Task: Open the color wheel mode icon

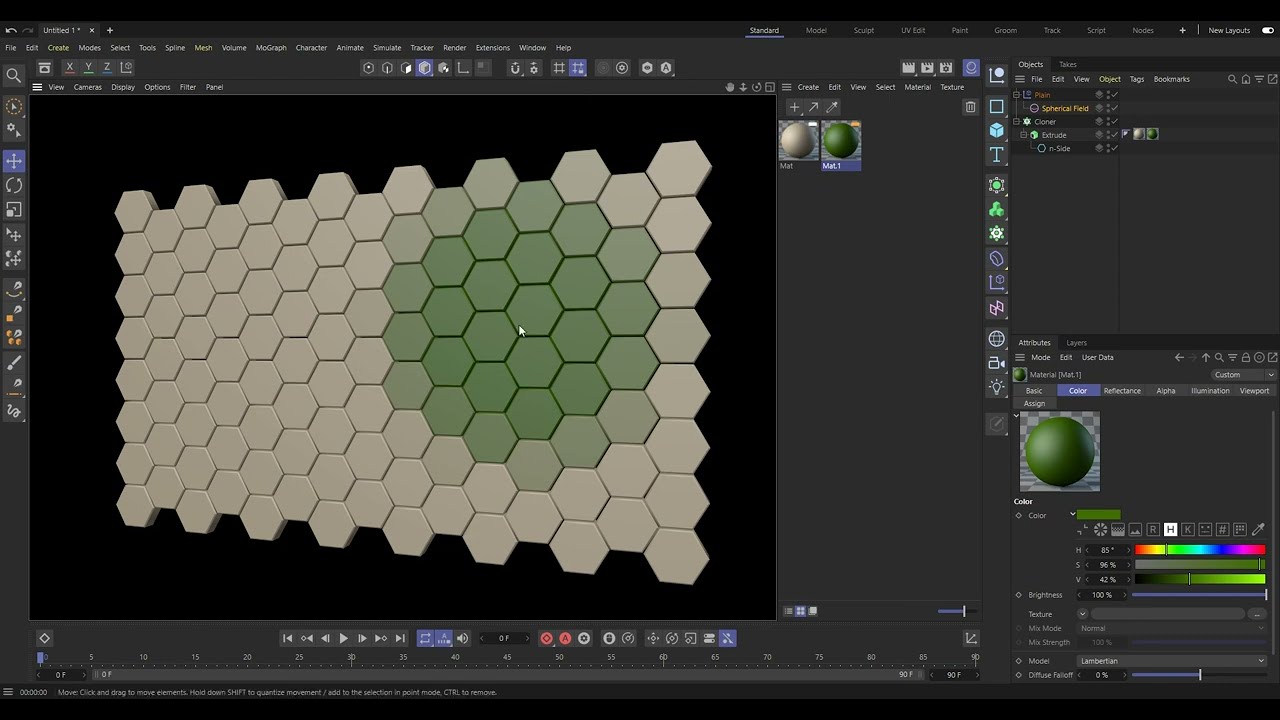Action: (1100, 529)
